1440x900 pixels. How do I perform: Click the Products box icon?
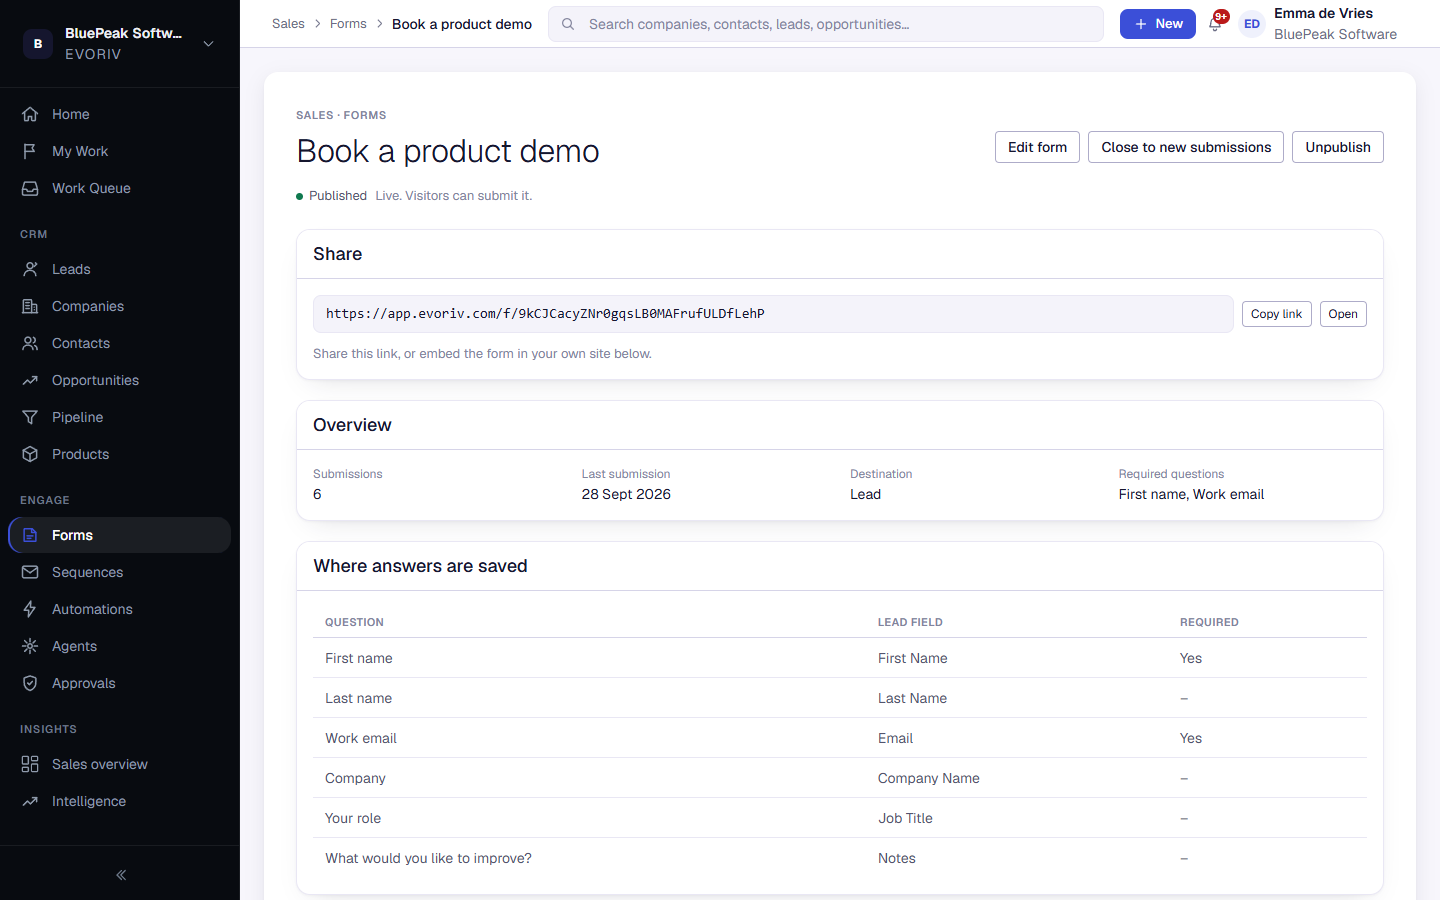pyautogui.click(x=30, y=454)
